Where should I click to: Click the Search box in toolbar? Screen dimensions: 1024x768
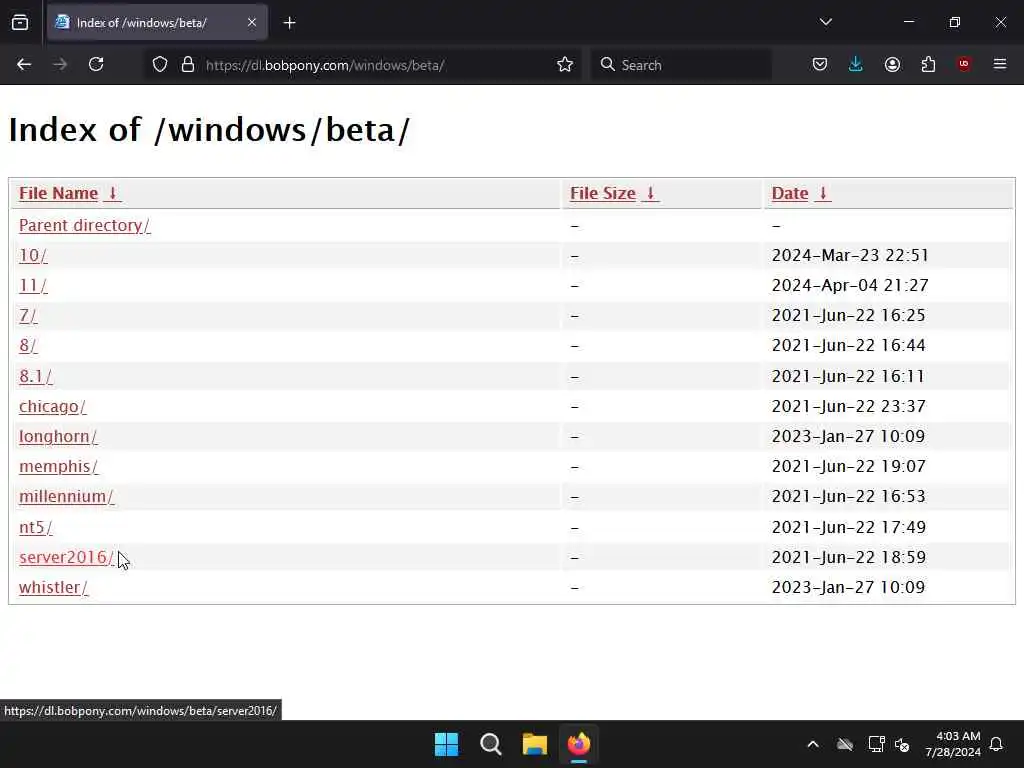coord(681,65)
